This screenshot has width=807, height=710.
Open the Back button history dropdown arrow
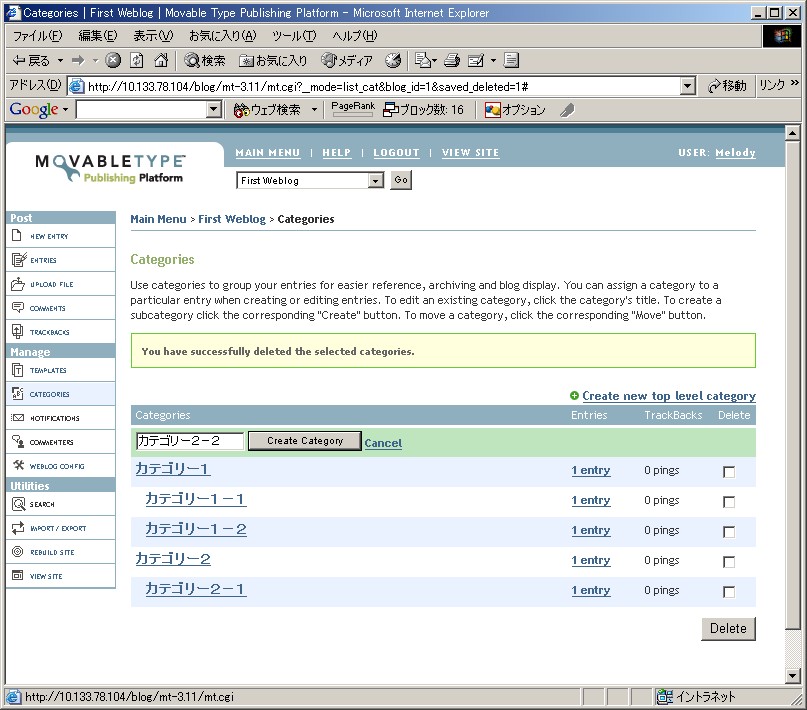pos(60,61)
